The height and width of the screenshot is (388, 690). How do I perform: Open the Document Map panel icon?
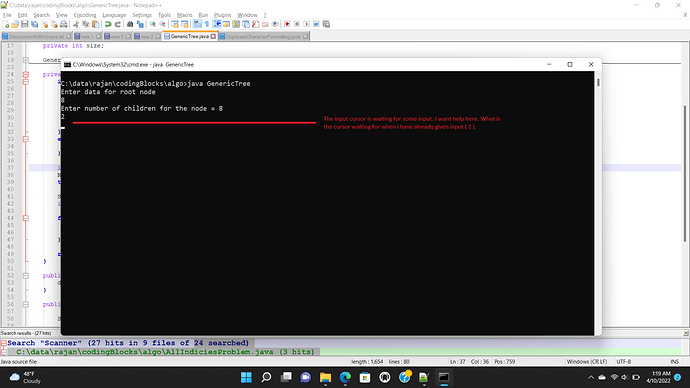coord(236,24)
